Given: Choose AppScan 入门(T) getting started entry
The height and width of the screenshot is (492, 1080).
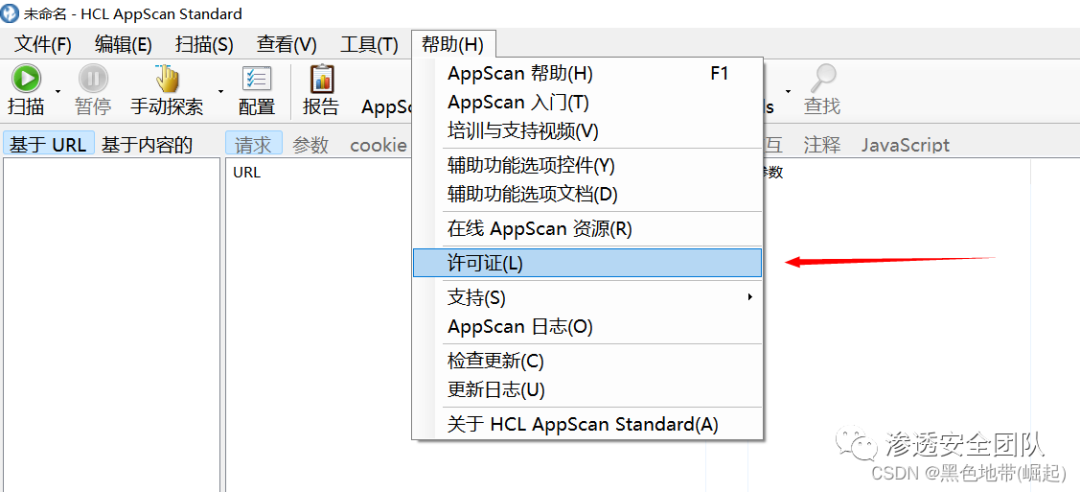Looking at the screenshot, I should click(x=588, y=102).
